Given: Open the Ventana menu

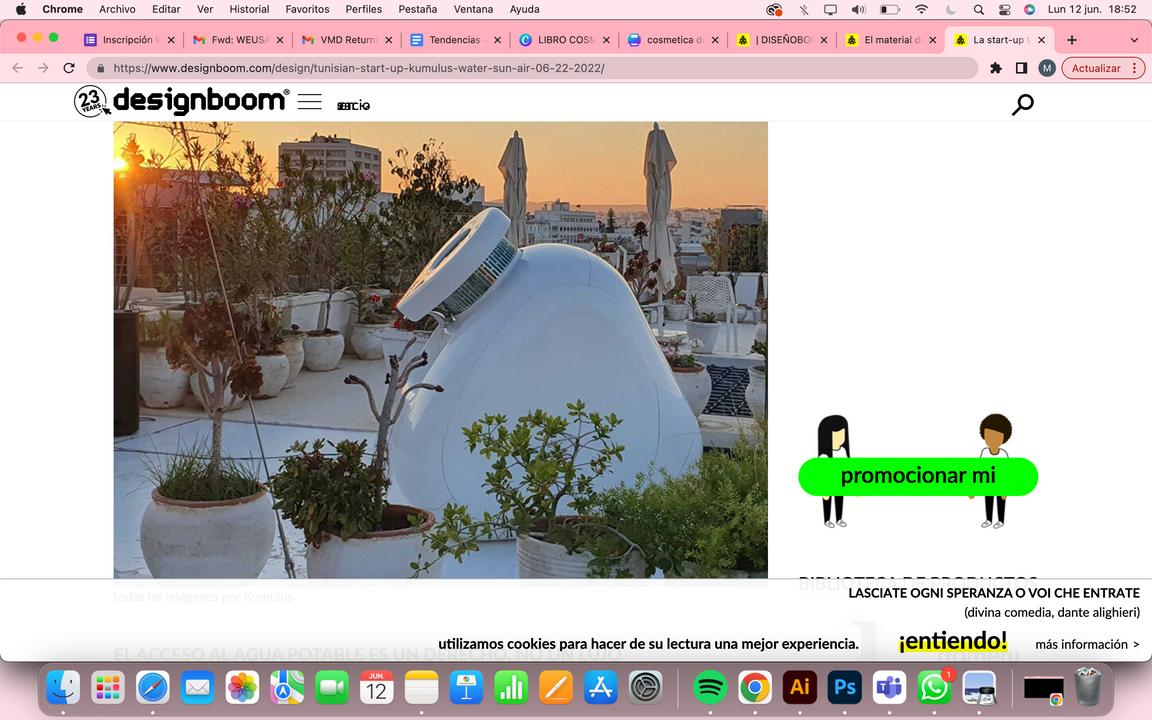Looking at the screenshot, I should 473,10.
